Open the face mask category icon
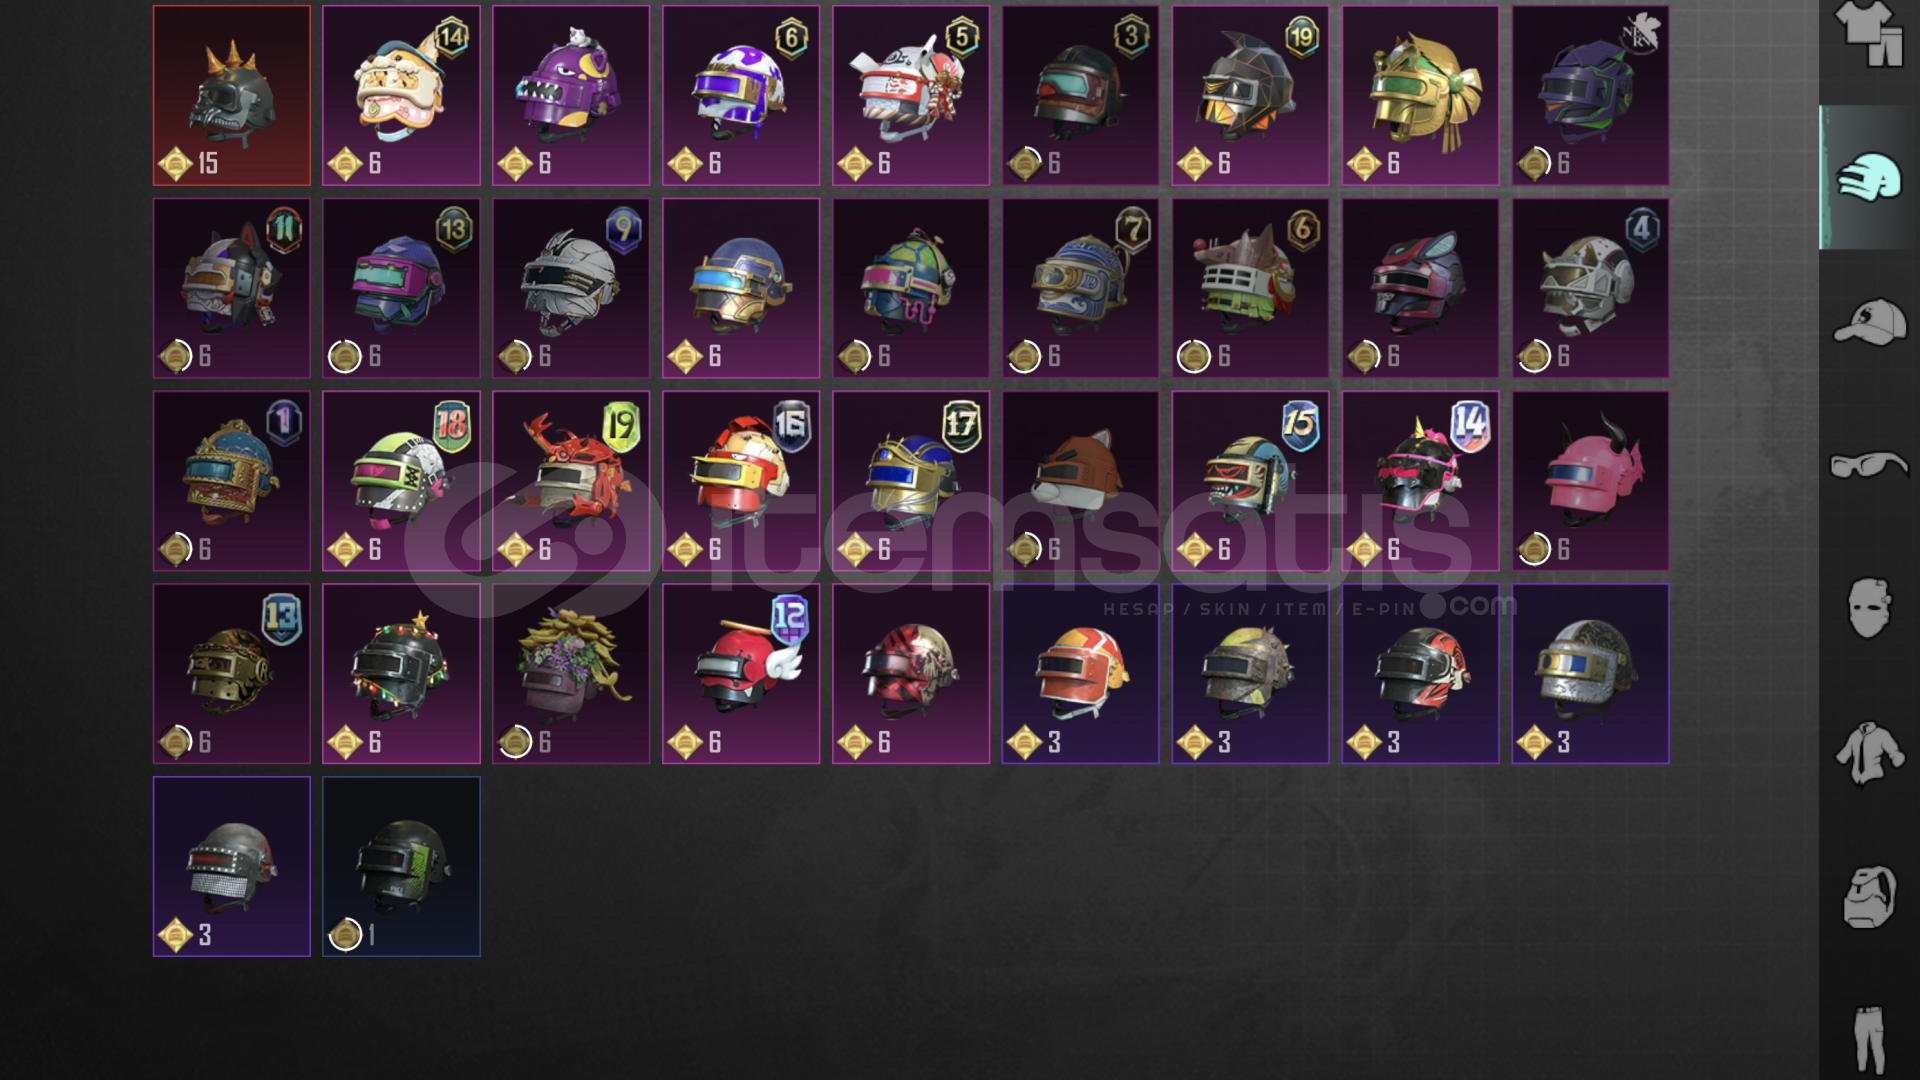Screen dimensions: 1920x1080 (1868, 607)
